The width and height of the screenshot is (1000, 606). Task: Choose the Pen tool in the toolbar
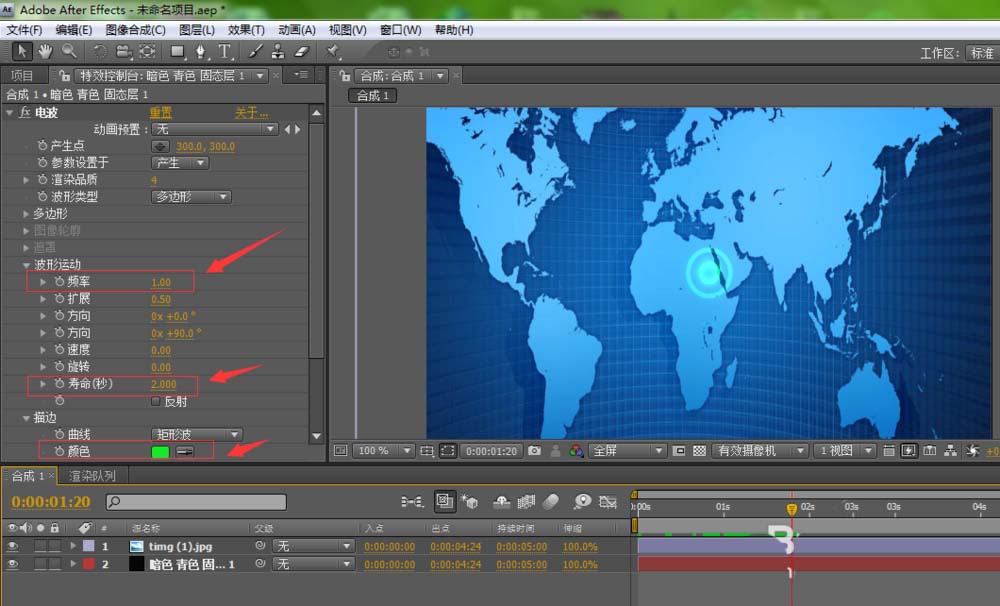tap(202, 51)
